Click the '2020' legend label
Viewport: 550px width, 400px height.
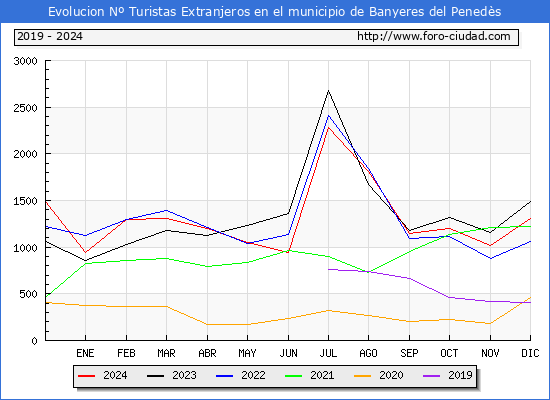click(391, 375)
